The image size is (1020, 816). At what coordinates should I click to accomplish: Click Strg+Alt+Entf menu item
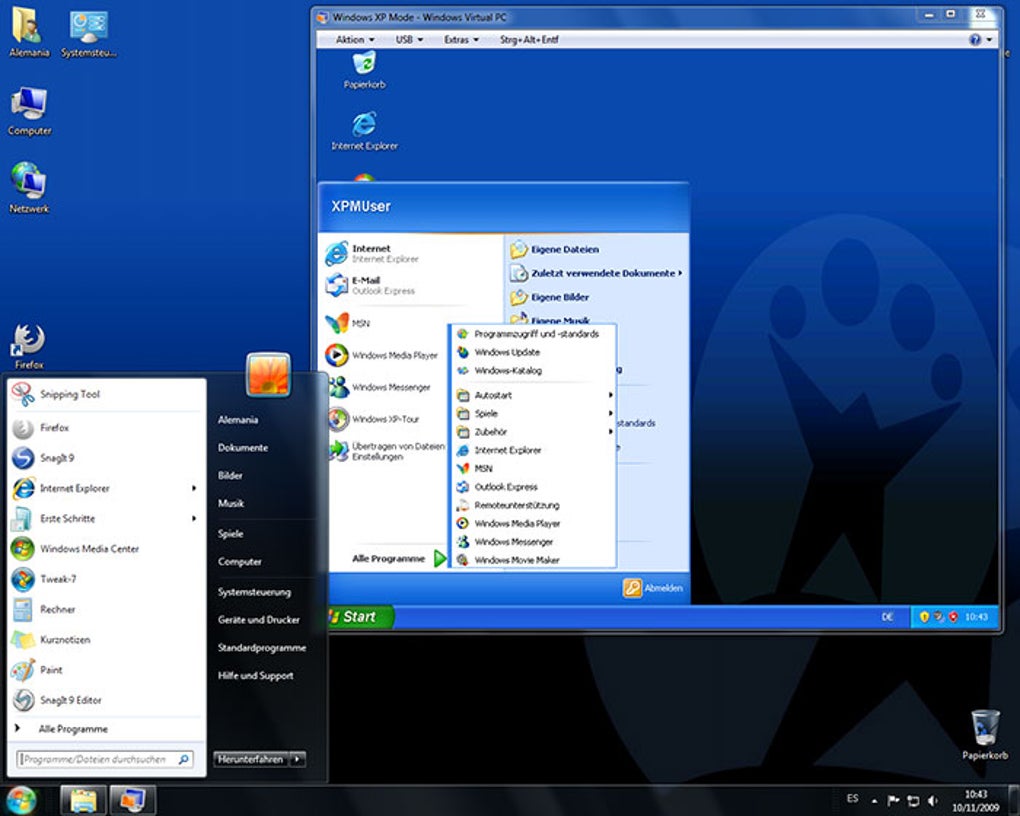point(529,40)
